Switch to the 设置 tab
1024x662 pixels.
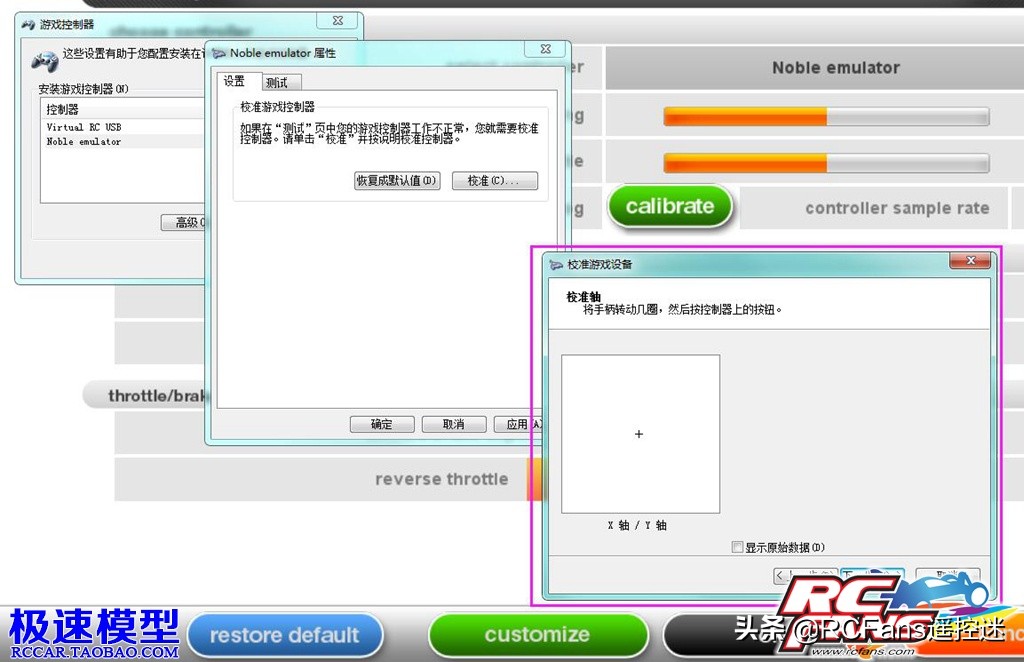[x=236, y=81]
